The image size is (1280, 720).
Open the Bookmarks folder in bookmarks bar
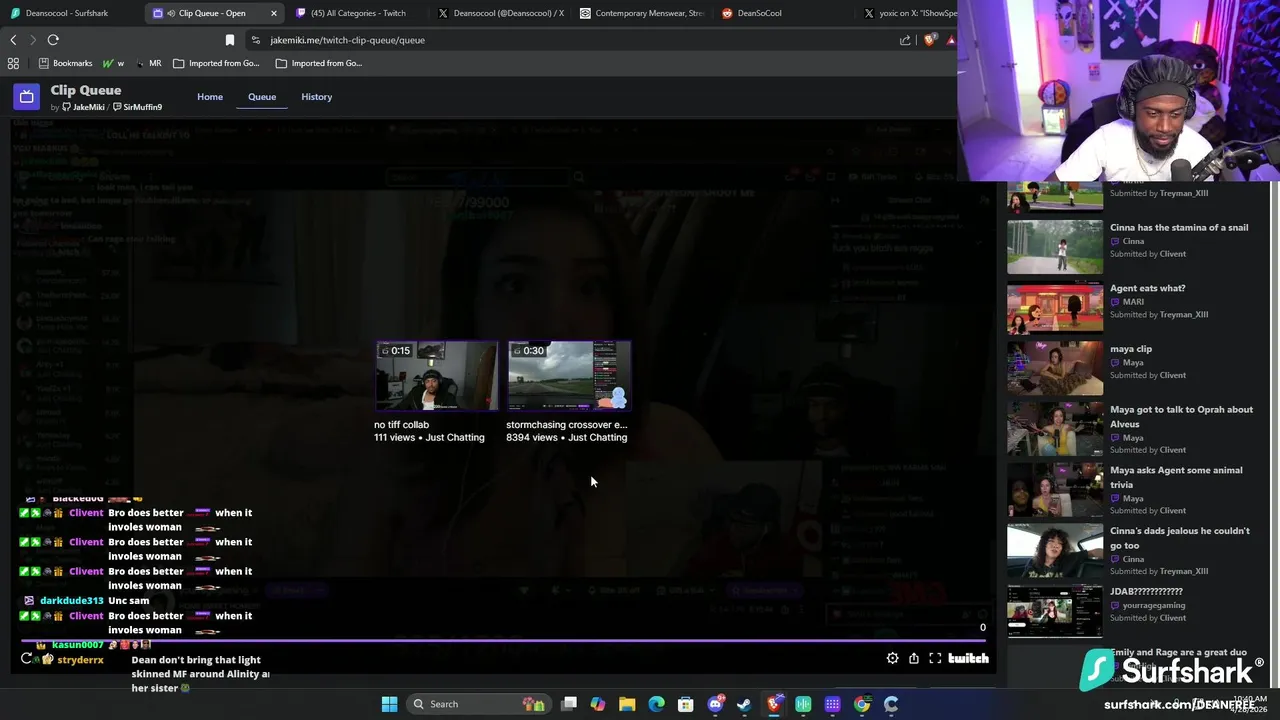coord(65,63)
